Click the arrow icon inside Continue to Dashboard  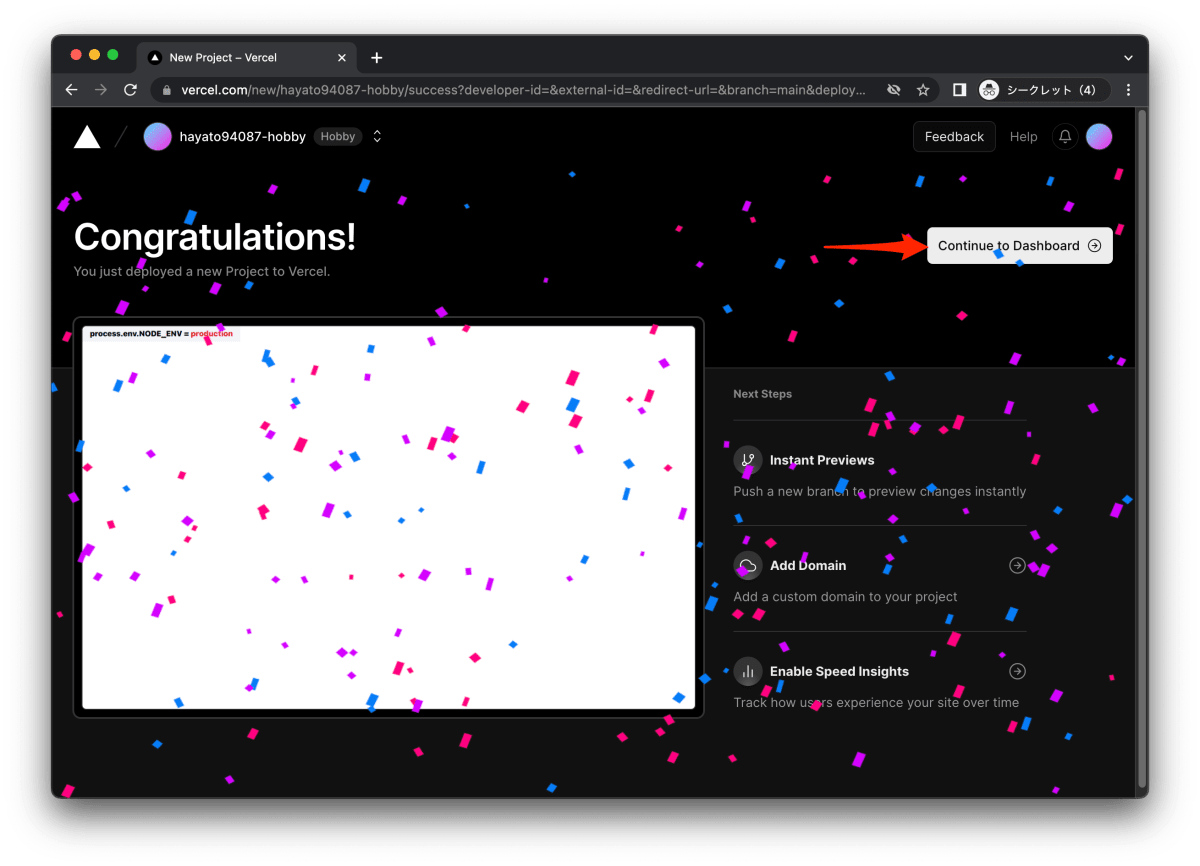click(x=1094, y=246)
